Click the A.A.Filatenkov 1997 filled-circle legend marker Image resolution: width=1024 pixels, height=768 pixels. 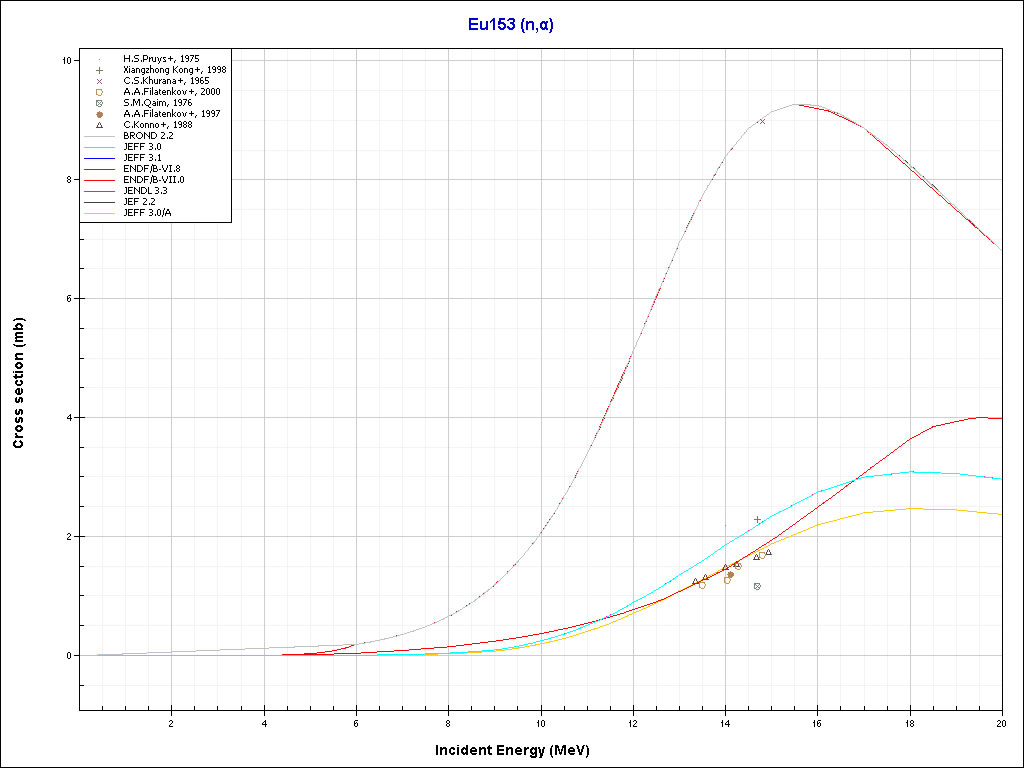pyautogui.click(x=99, y=114)
